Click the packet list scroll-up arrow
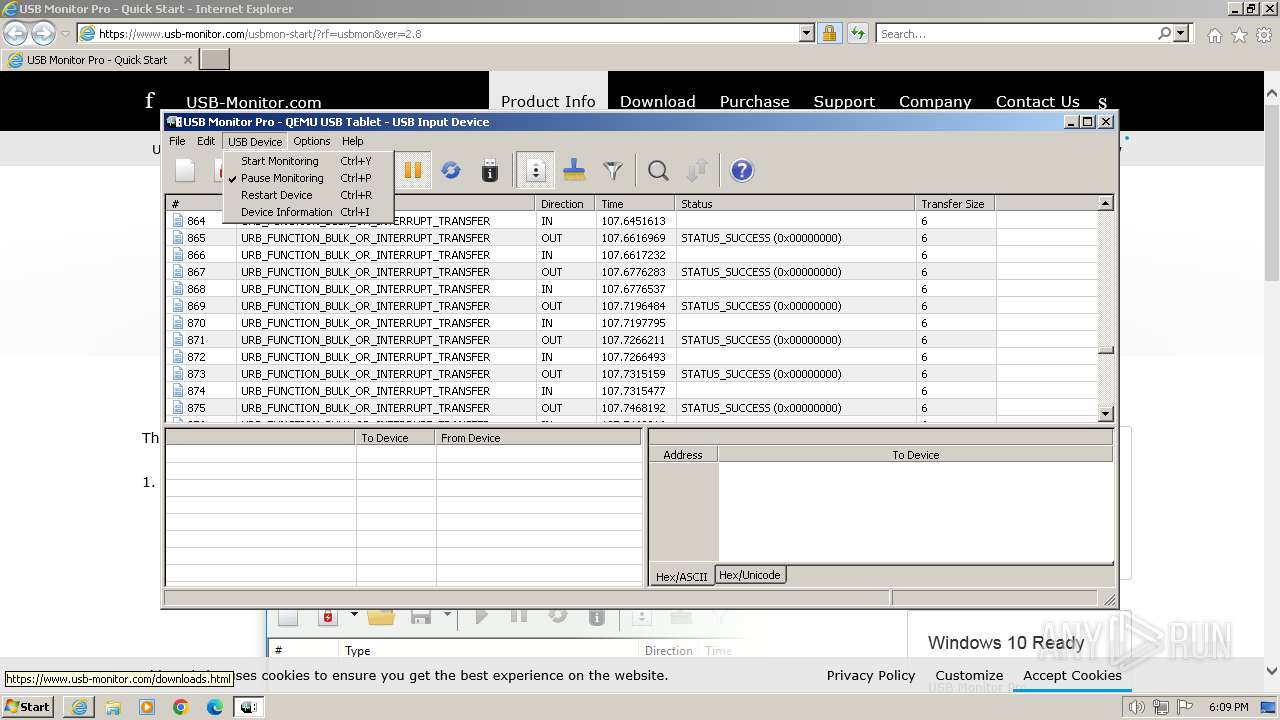Image resolution: width=1280 pixels, height=720 pixels. click(x=1105, y=204)
